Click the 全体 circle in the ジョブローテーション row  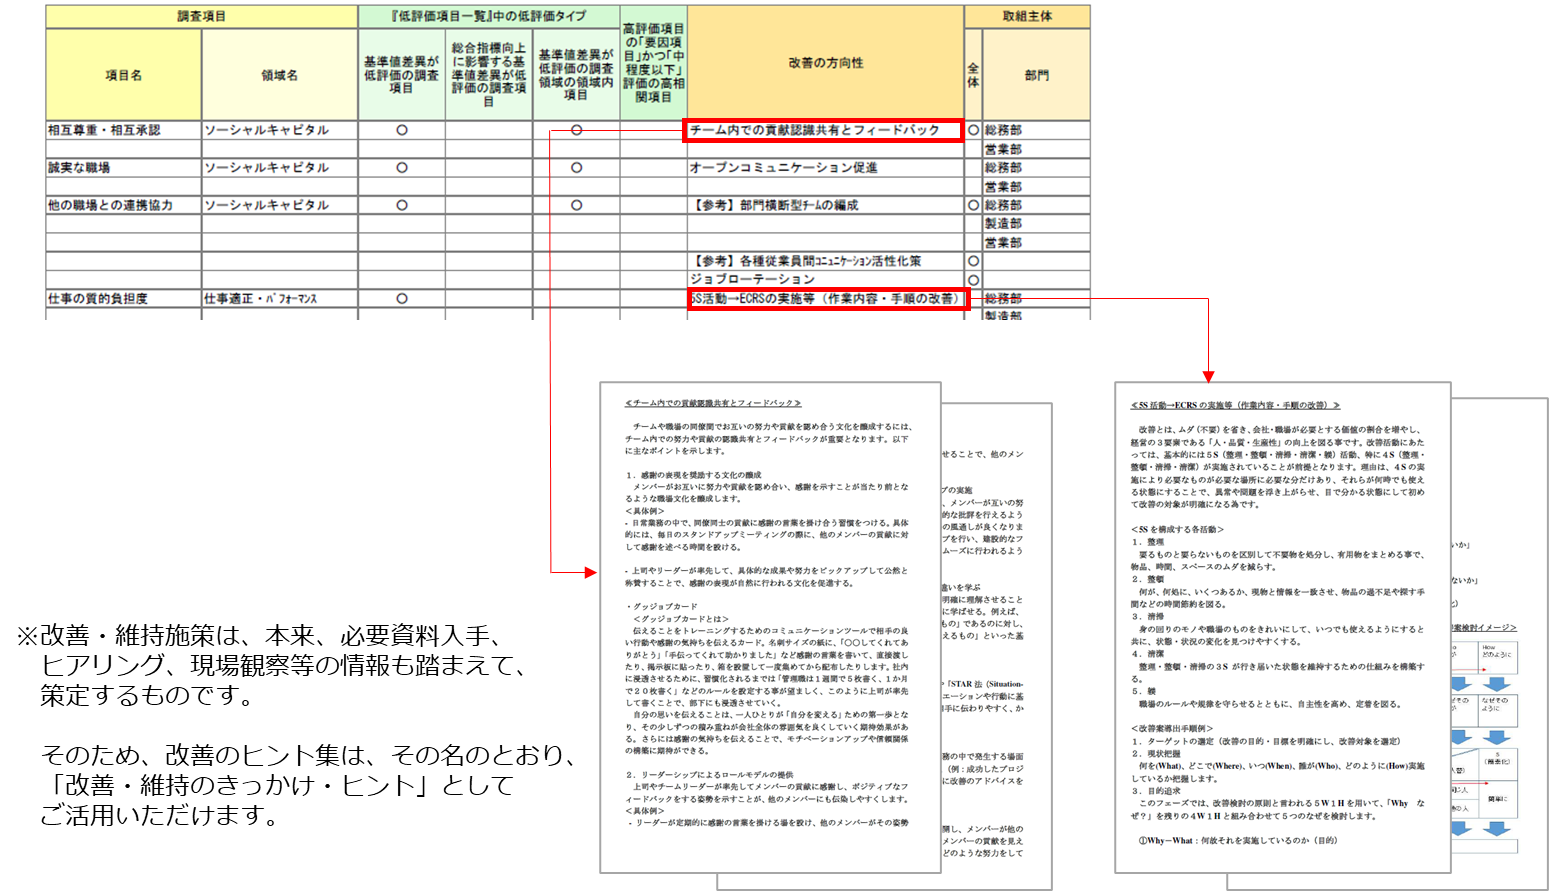[973, 280]
